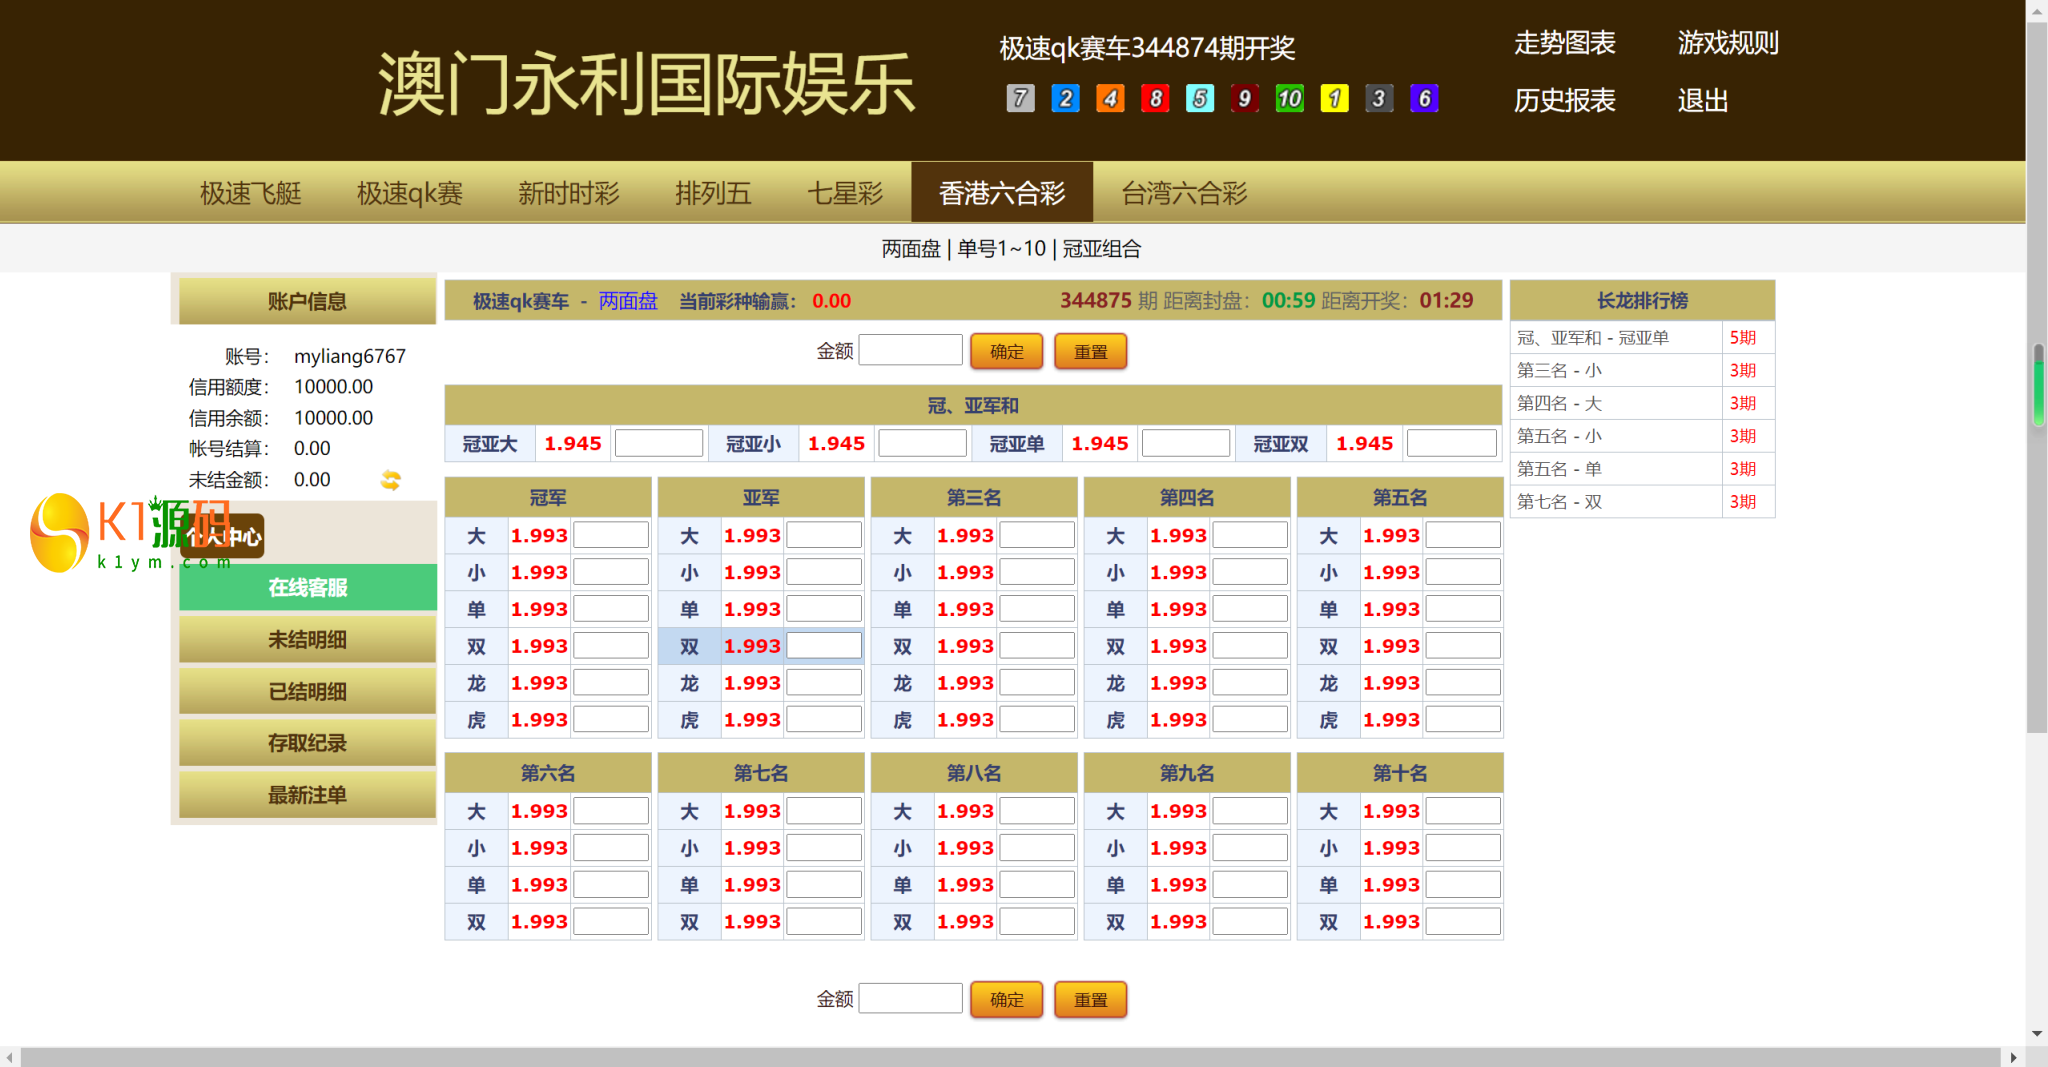This screenshot has width=2048, height=1067.
Task: Open the 存取纪录 records page
Action: [308, 744]
